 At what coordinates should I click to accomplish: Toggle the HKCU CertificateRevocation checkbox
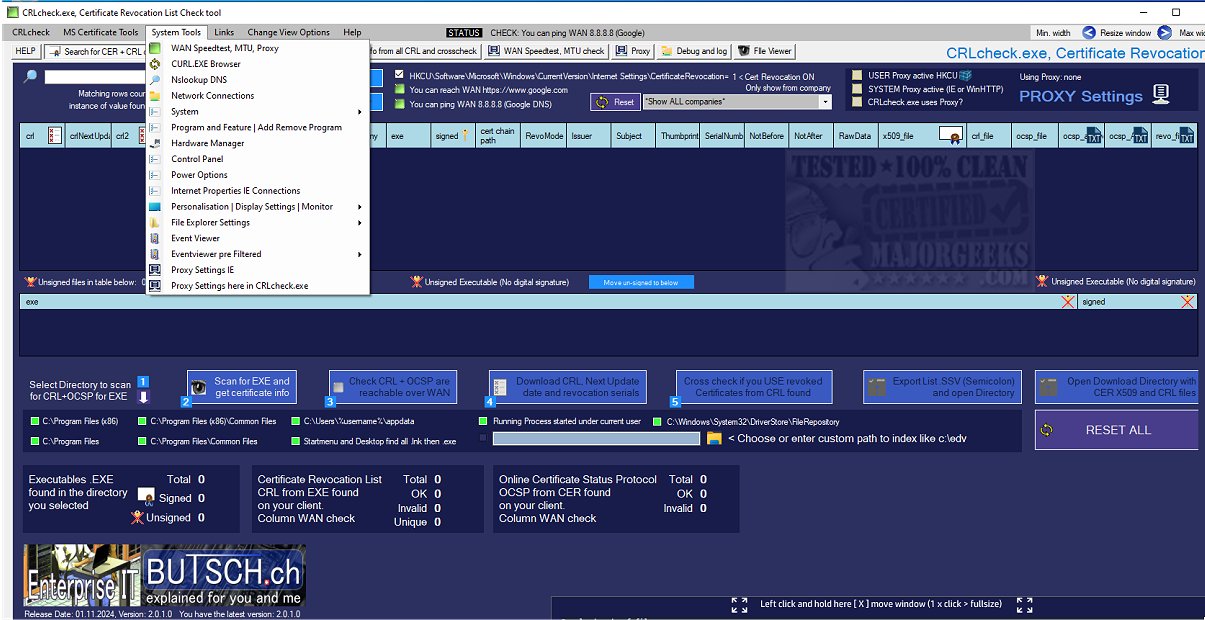coord(400,75)
